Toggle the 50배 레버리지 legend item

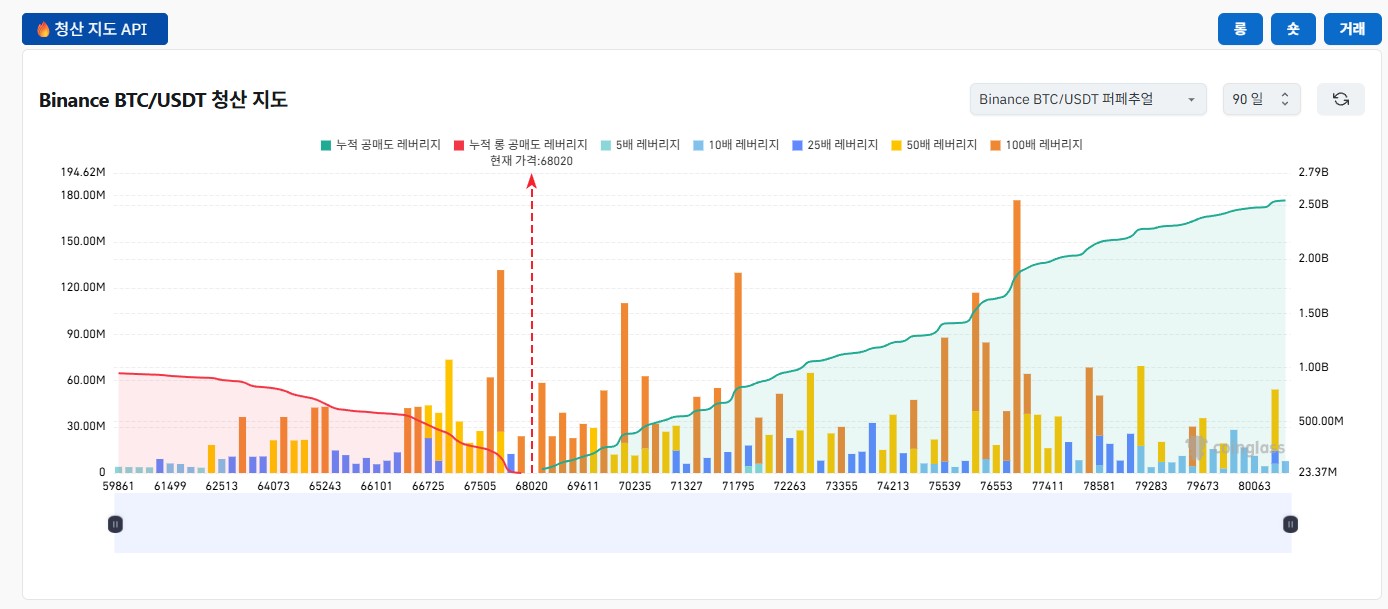933,145
